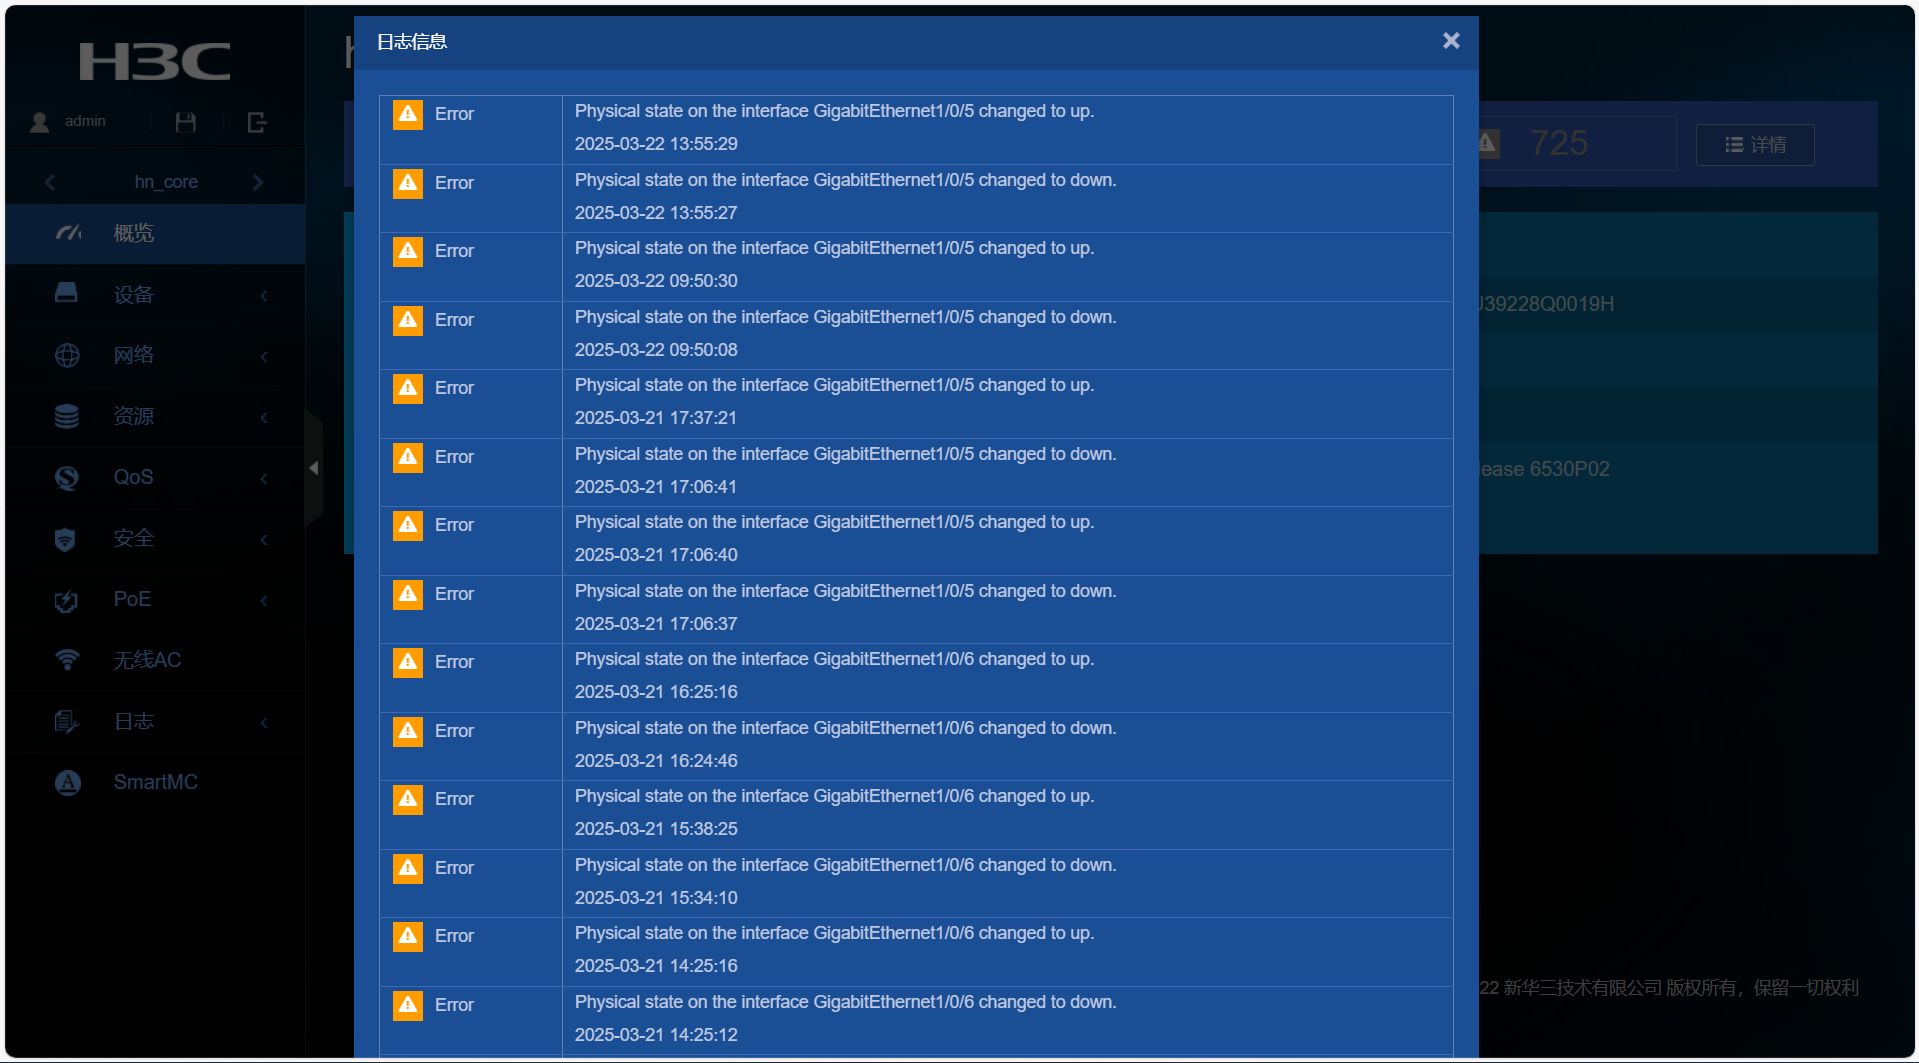Image resolution: width=1919 pixels, height=1063 pixels.
Task: Click the hn_core device name
Action: [166, 182]
